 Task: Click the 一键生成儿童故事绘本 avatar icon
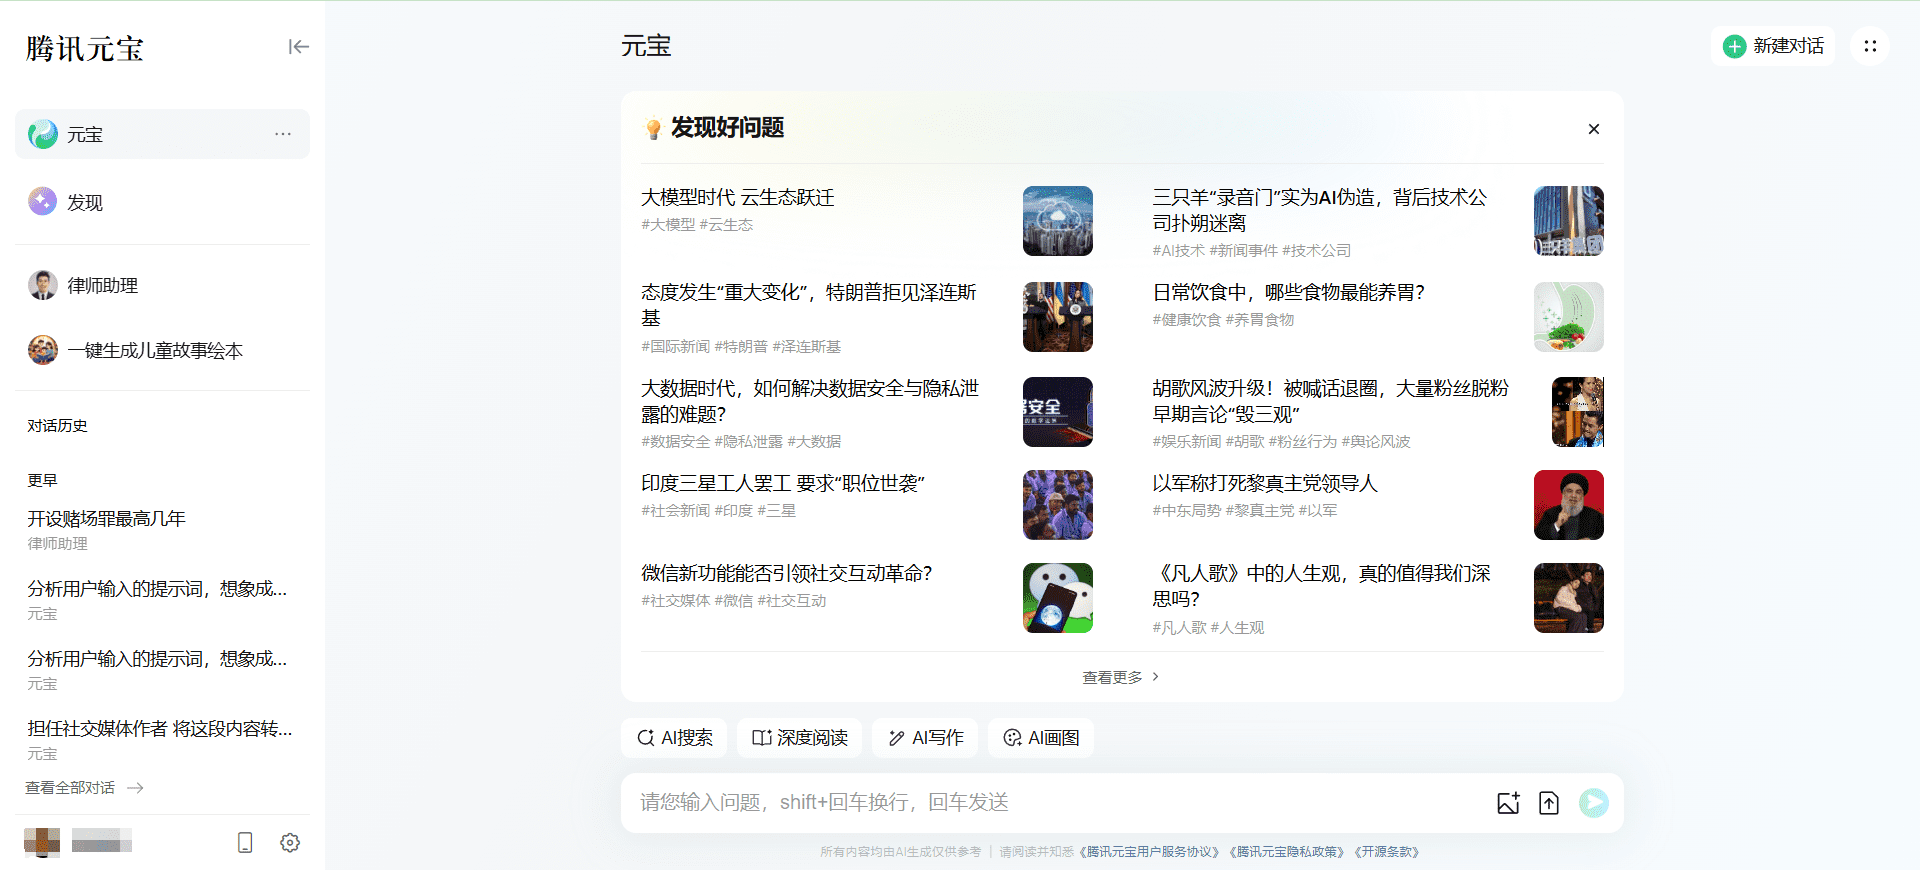click(43, 350)
